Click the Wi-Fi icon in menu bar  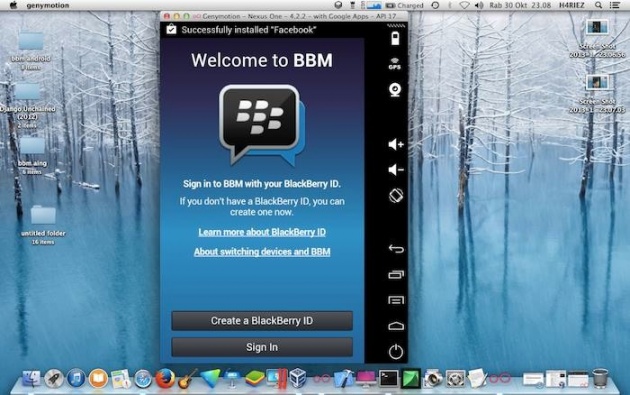(x=464, y=5)
